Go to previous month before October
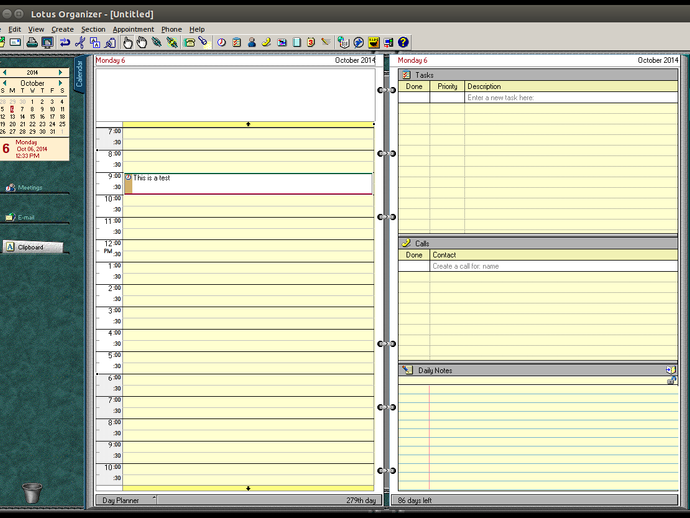Viewport: 690px width, 518px height. (4, 83)
